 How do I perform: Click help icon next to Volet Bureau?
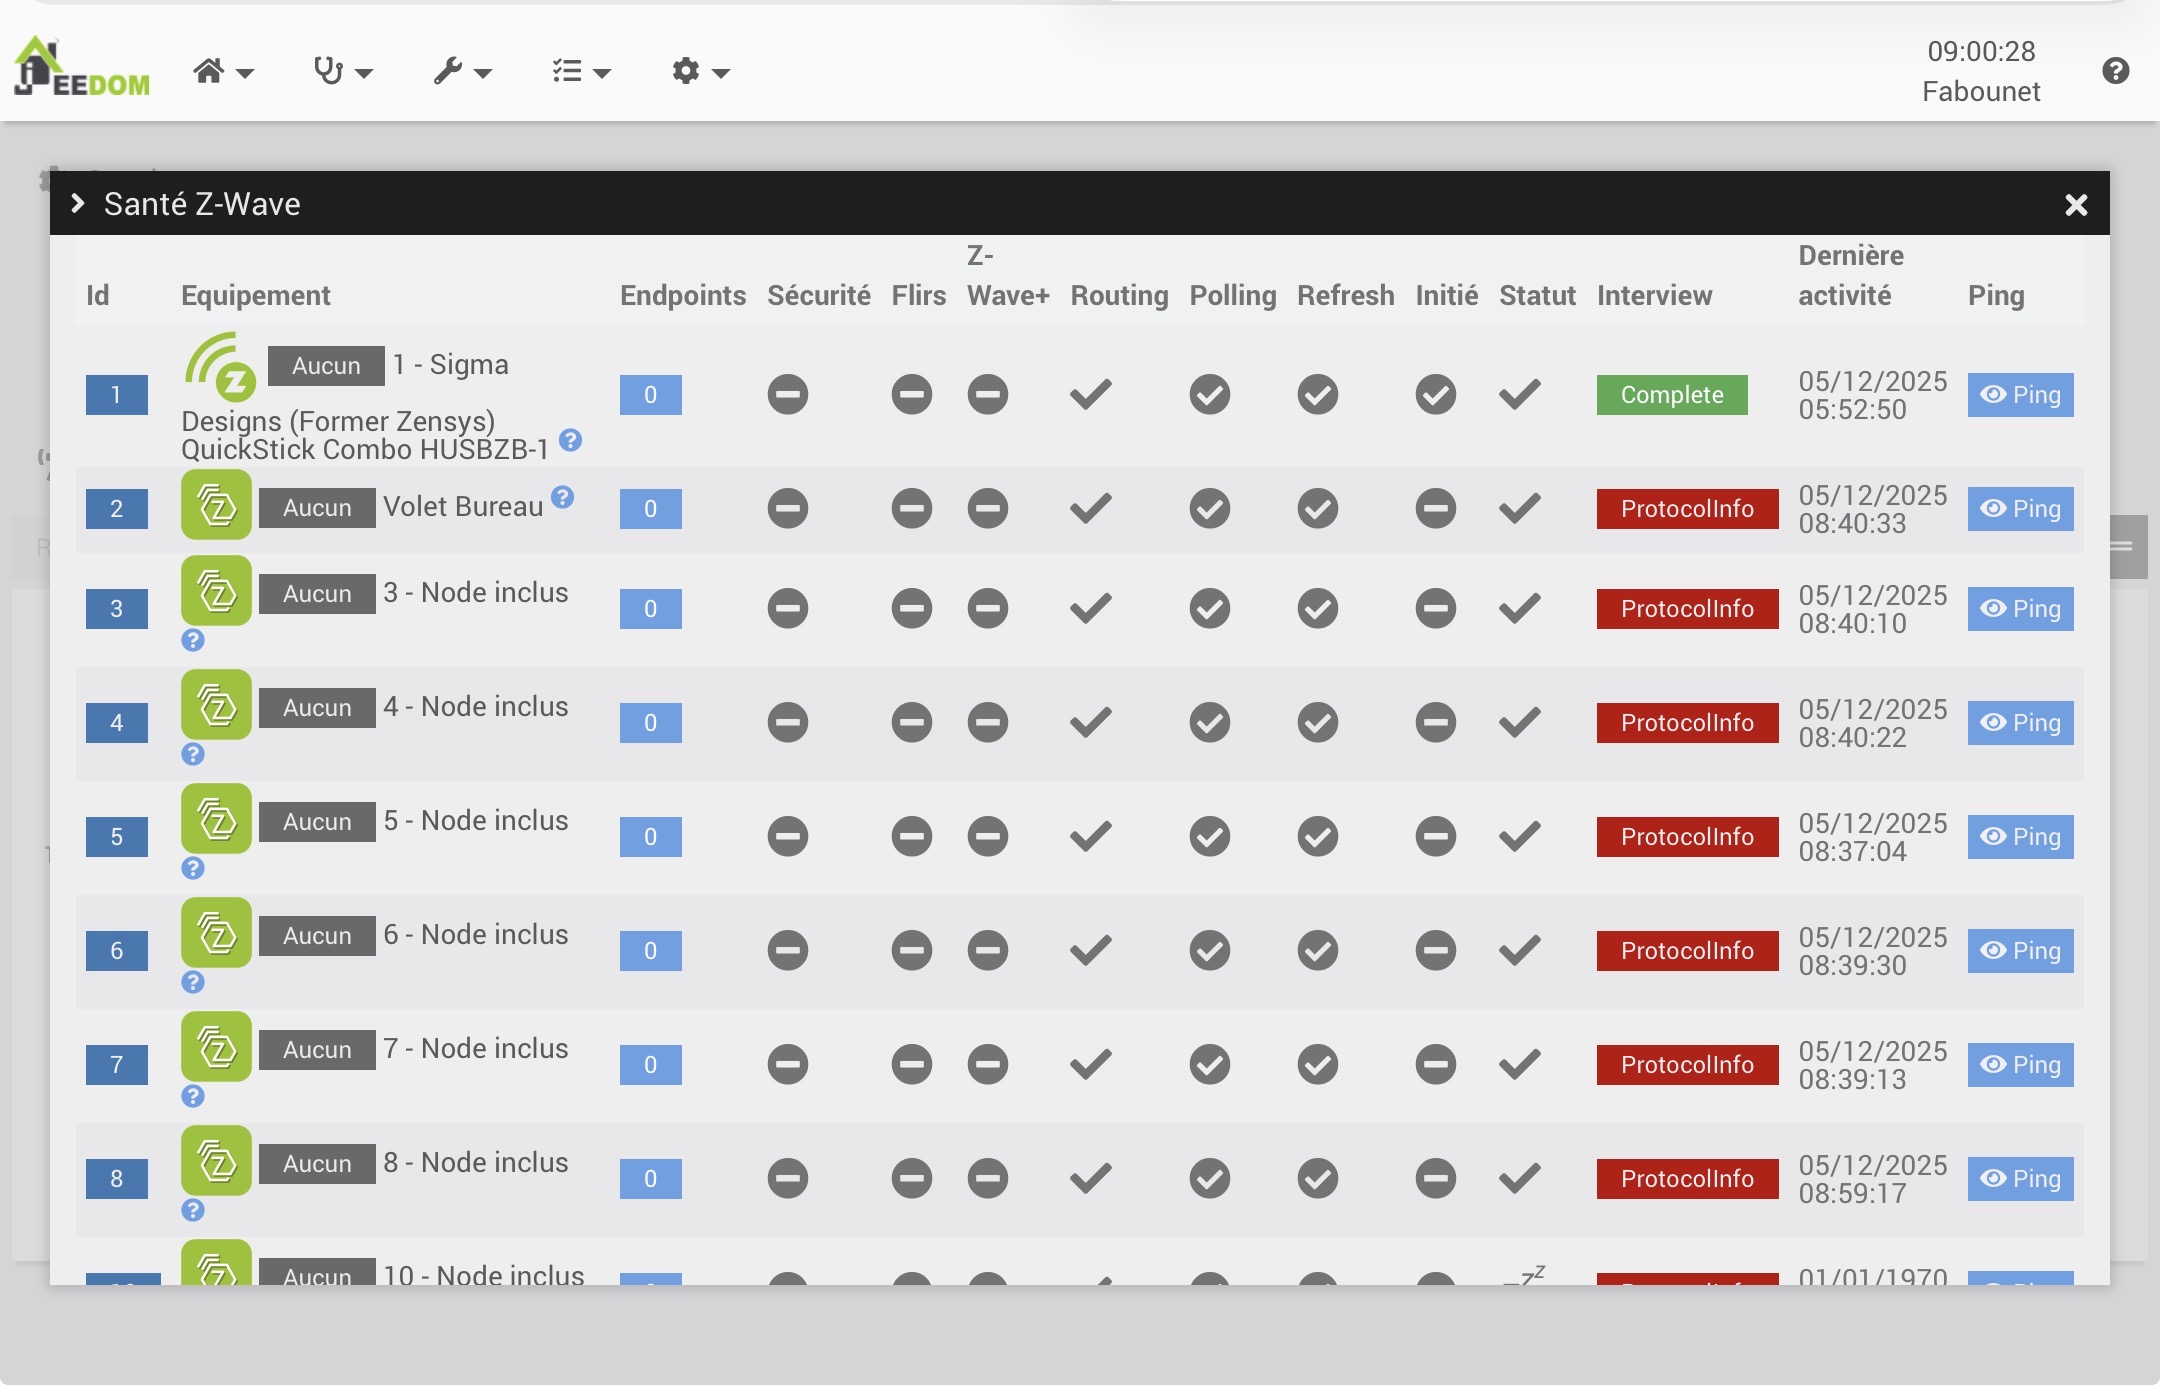(x=563, y=497)
